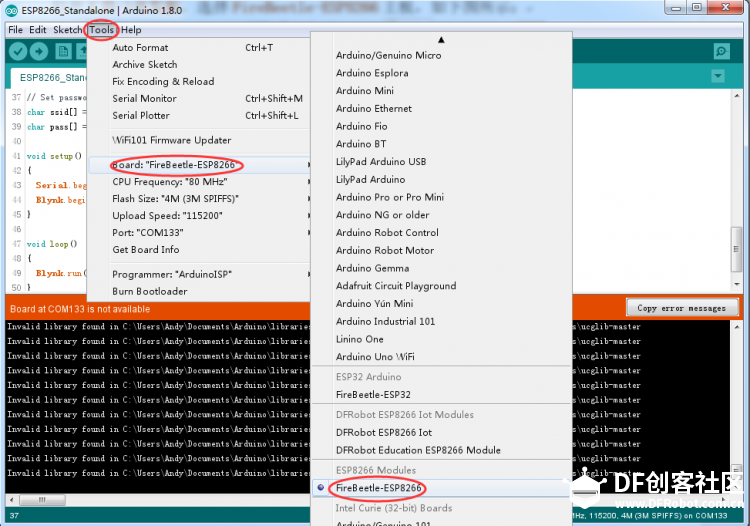
Task: Click editor vertical scrollbar thumb
Action: [736, 249]
